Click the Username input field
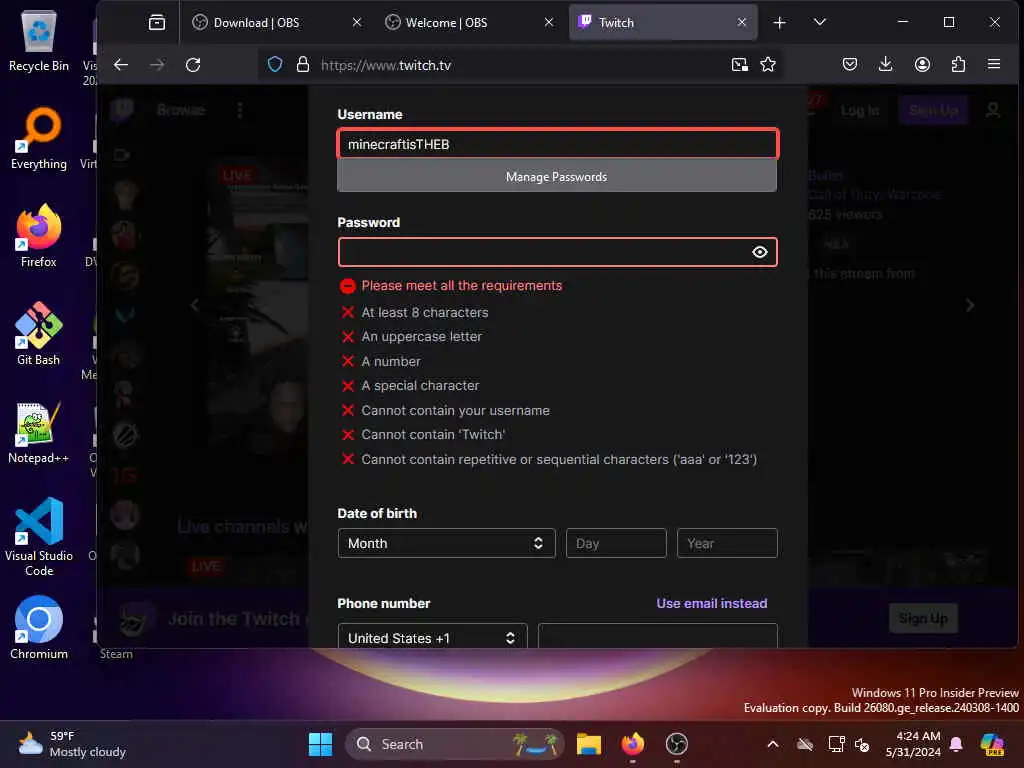The width and height of the screenshot is (1024, 768). click(x=558, y=144)
